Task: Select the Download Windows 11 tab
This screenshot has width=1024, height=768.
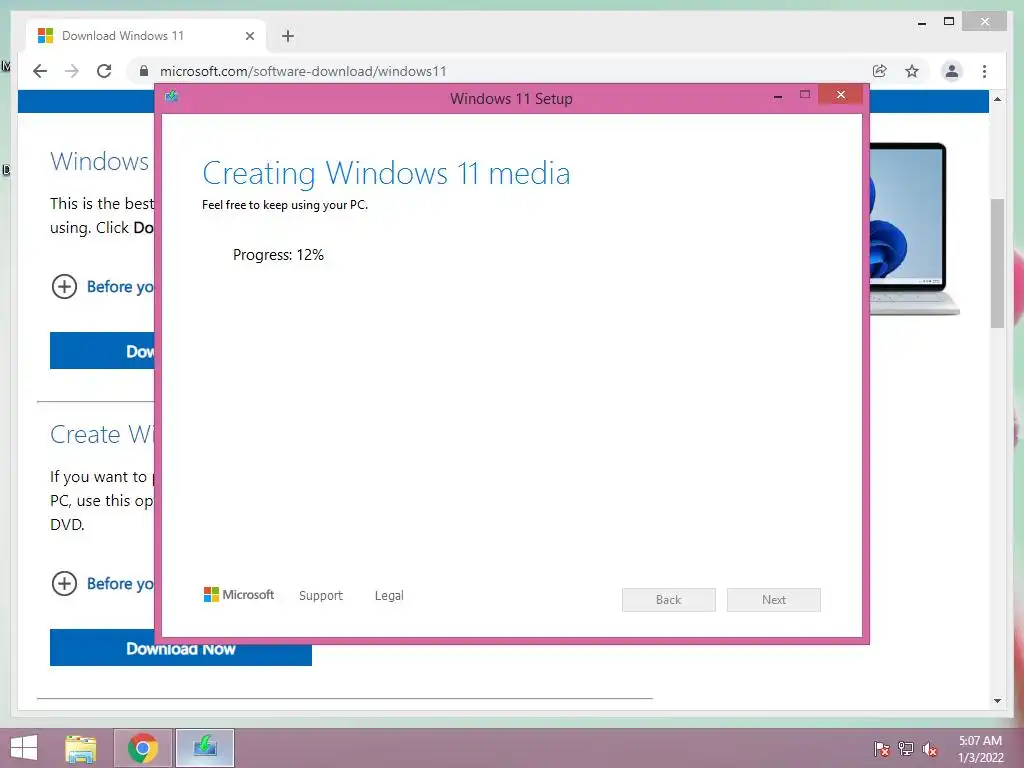Action: 146,36
